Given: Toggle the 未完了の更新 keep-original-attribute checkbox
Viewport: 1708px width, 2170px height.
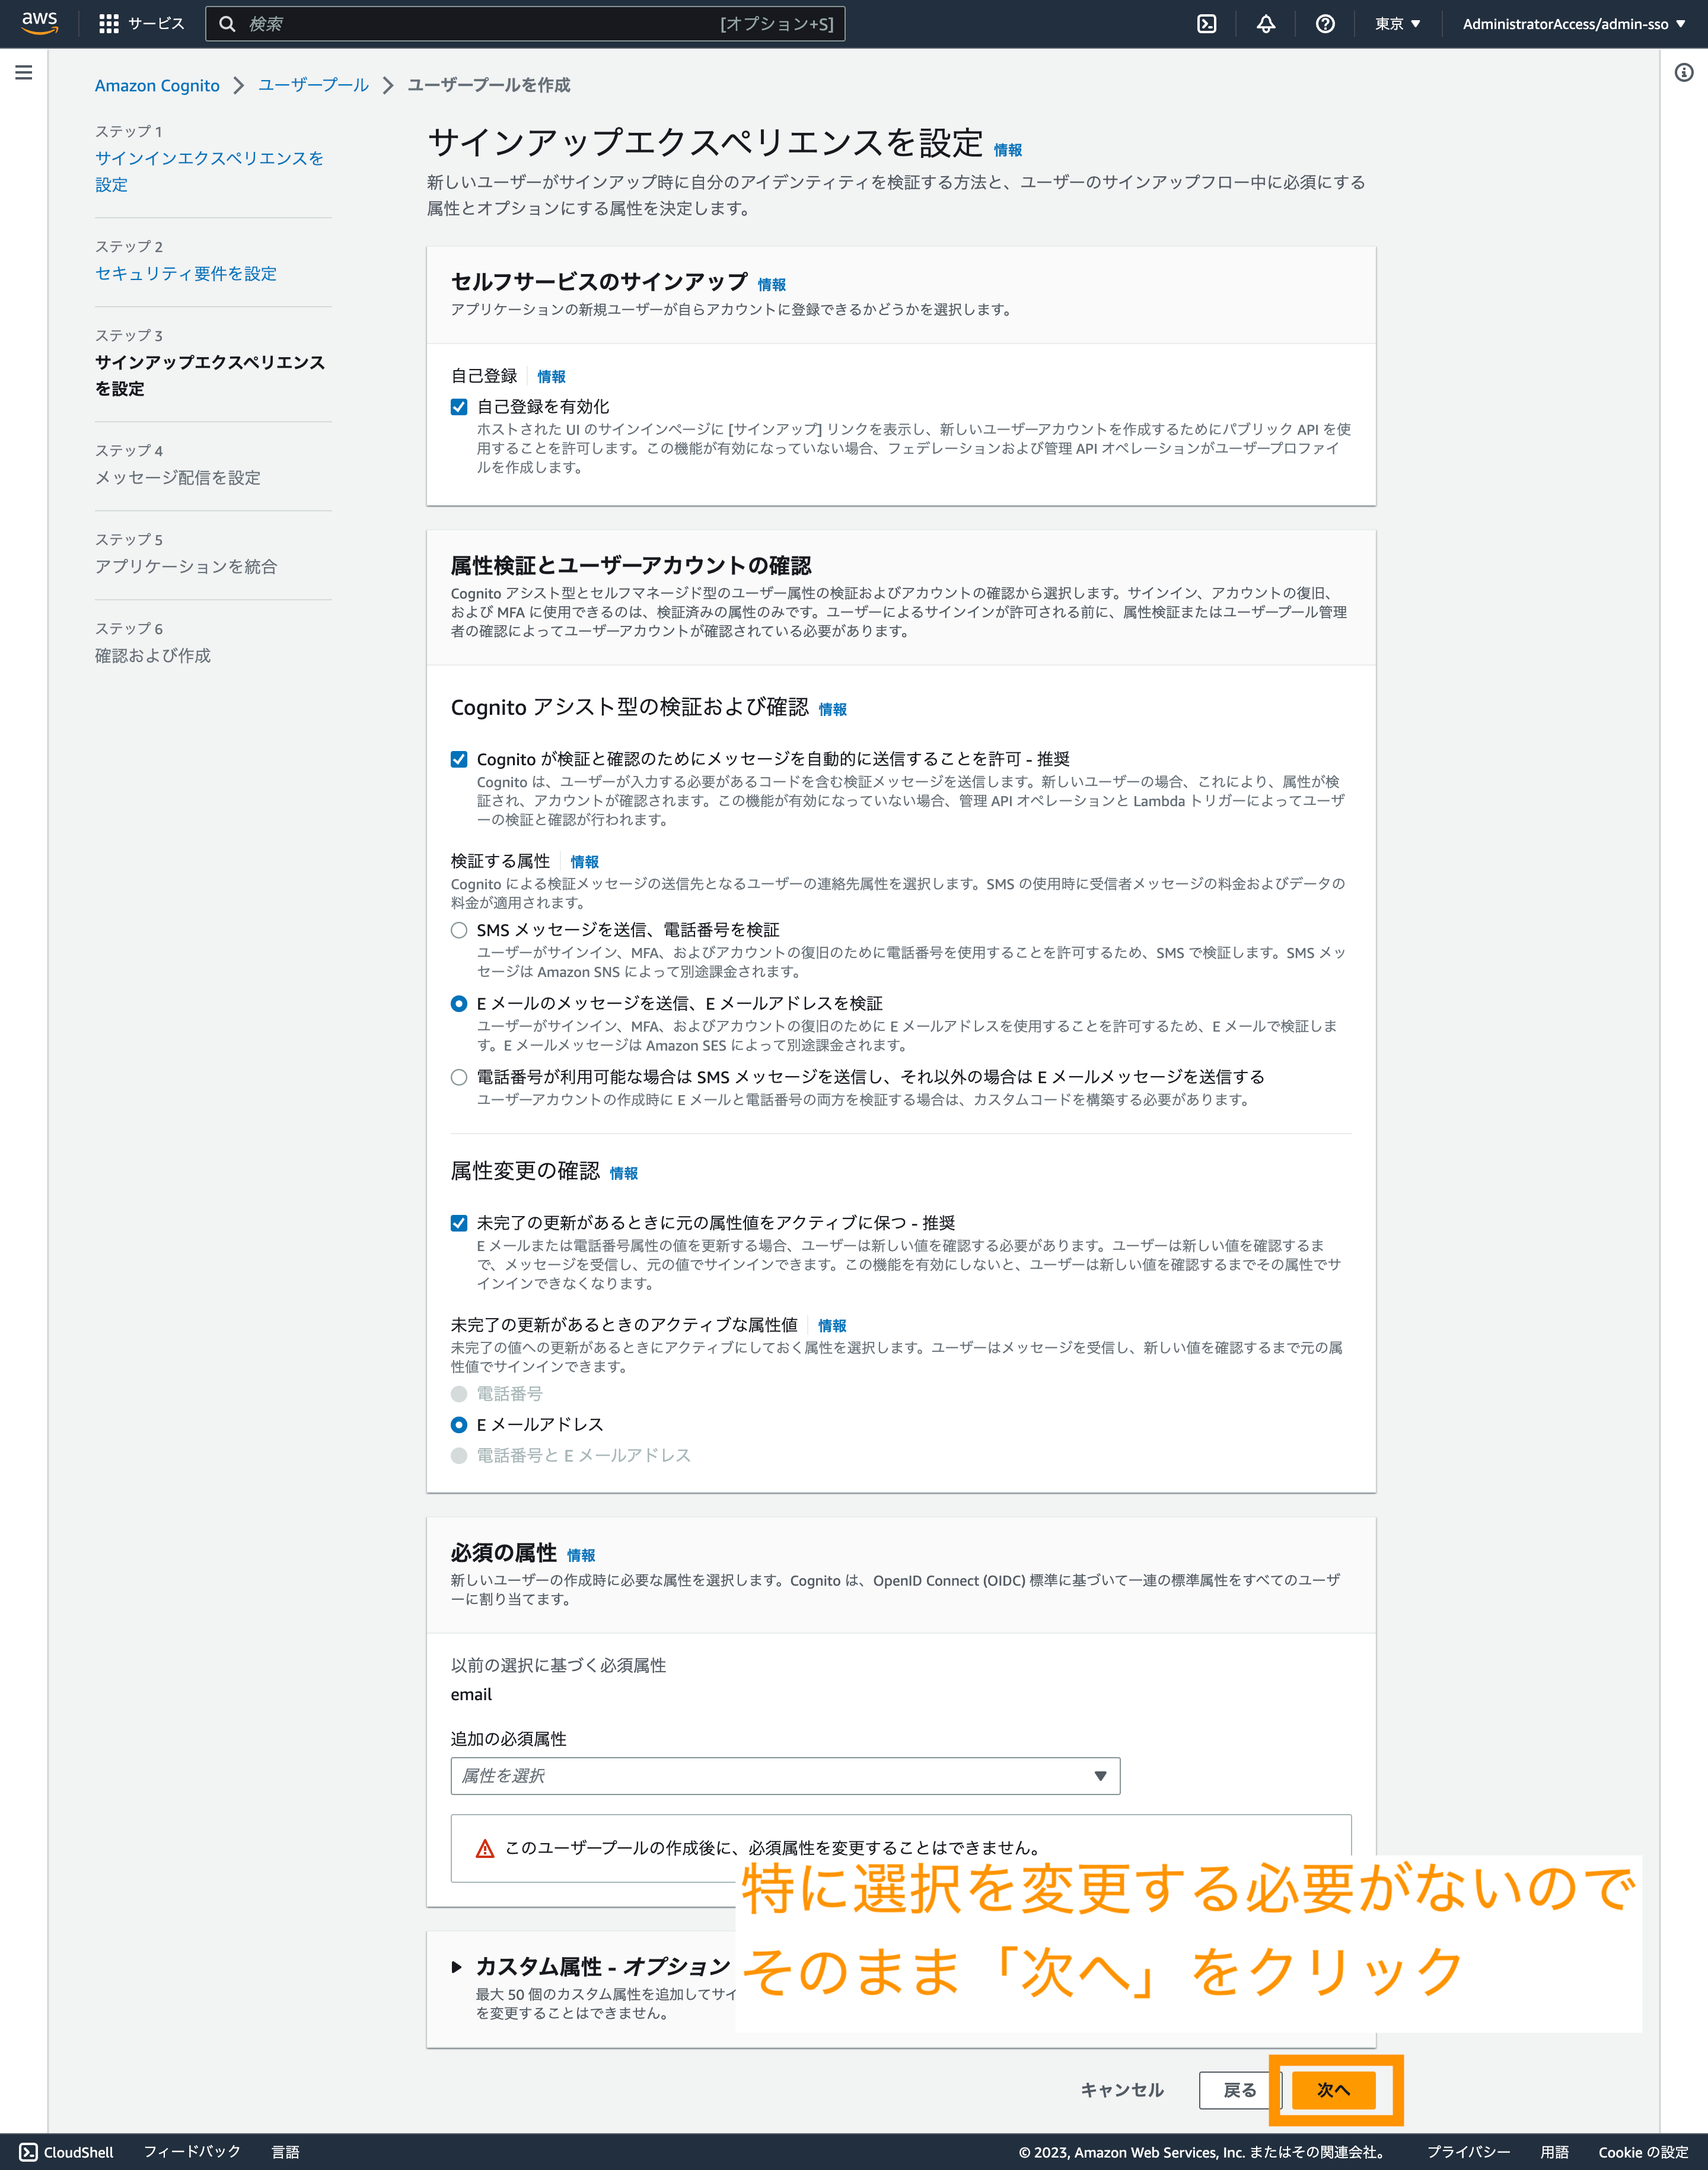Looking at the screenshot, I should tap(459, 1223).
